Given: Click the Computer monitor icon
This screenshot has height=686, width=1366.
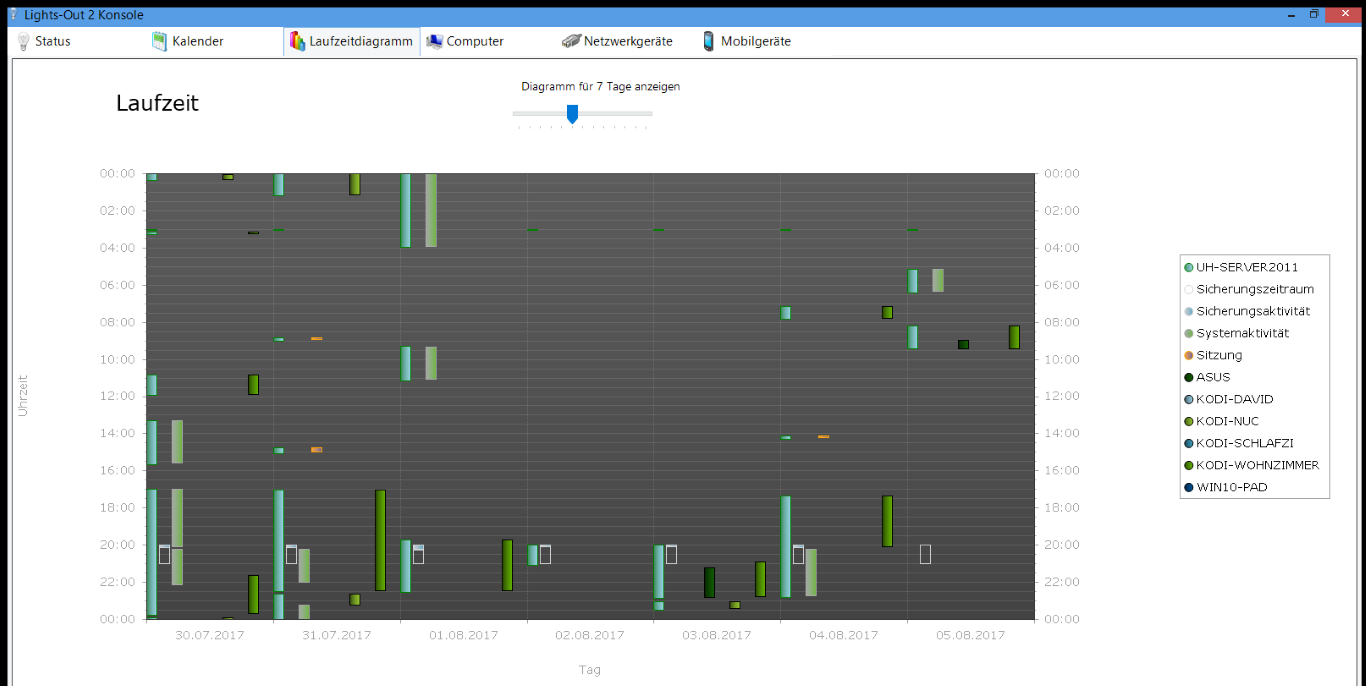Looking at the screenshot, I should (x=434, y=41).
